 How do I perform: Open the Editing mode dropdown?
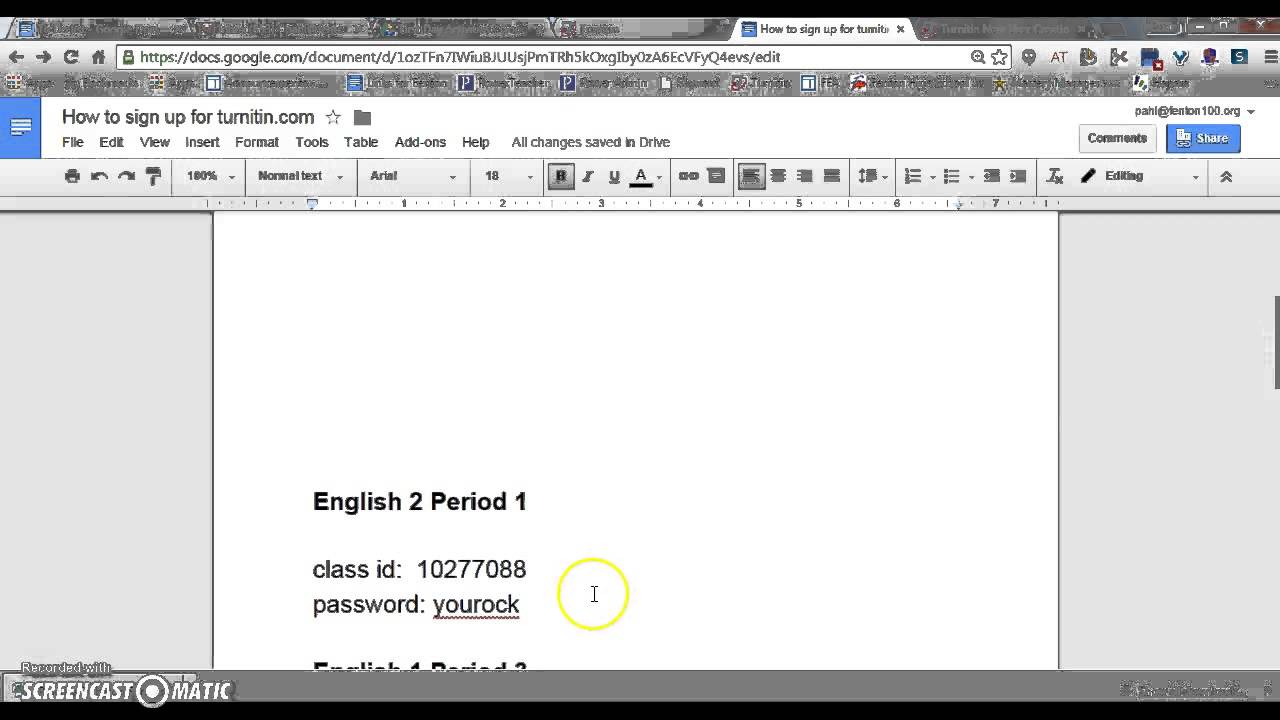pos(1139,176)
